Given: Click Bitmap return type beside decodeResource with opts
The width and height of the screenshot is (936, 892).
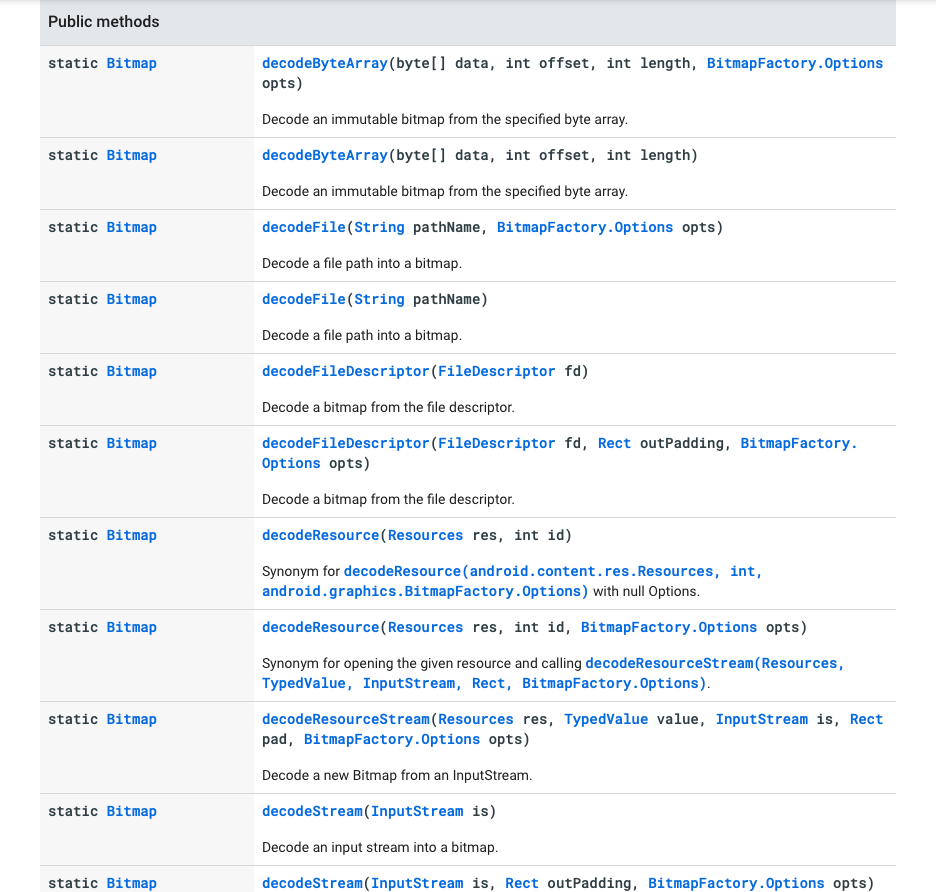Looking at the screenshot, I should 131,628.
